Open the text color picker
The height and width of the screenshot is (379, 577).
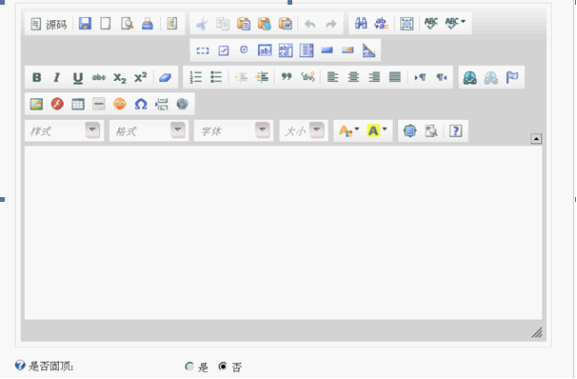[348, 131]
